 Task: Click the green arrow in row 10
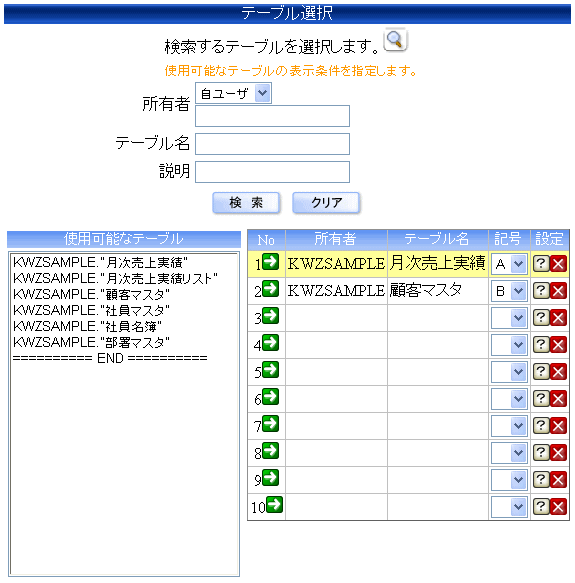(x=275, y=505)
